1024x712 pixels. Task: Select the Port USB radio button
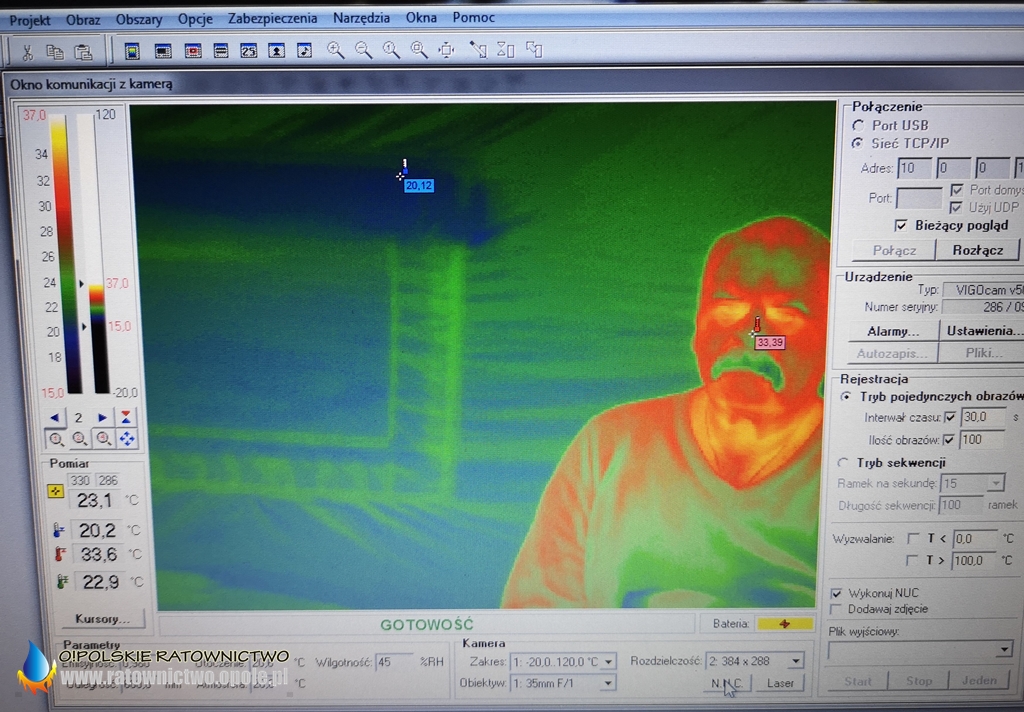coord(858,125)
